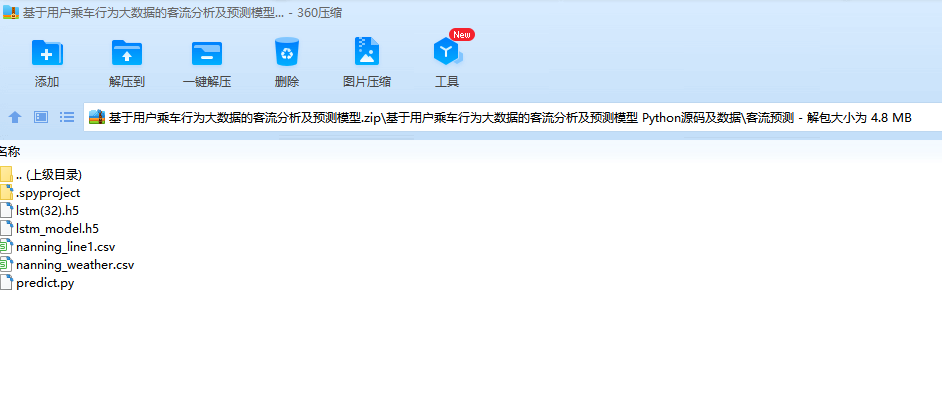This screenshot has height=401, width=942.
Task: Click the spreadsheet icon of nanning_weather.csv
Action: tap(6, 265)
